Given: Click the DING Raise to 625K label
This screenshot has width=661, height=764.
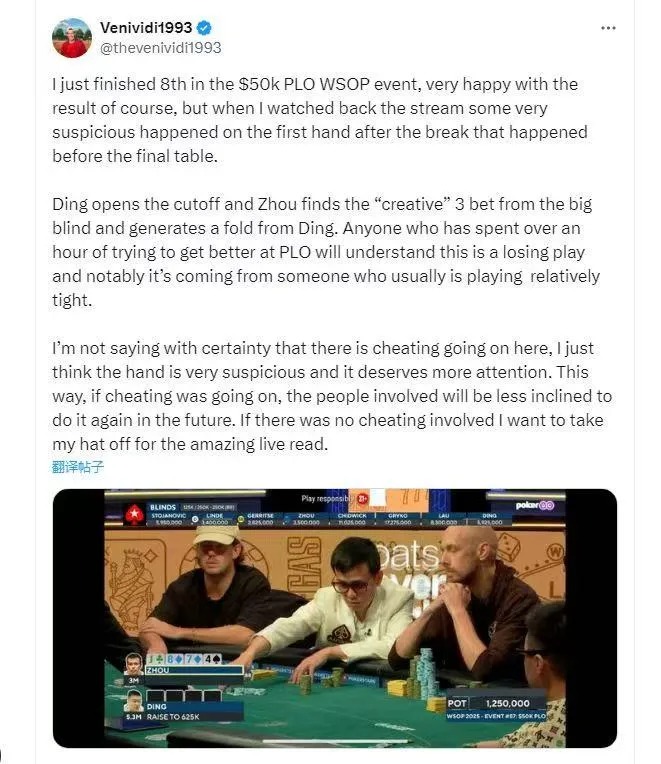Looking at the screenshot, I should [173, 717].
